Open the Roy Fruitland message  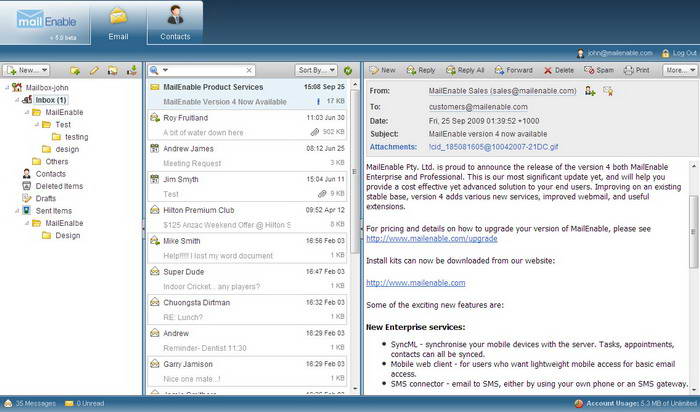point(247,125)
